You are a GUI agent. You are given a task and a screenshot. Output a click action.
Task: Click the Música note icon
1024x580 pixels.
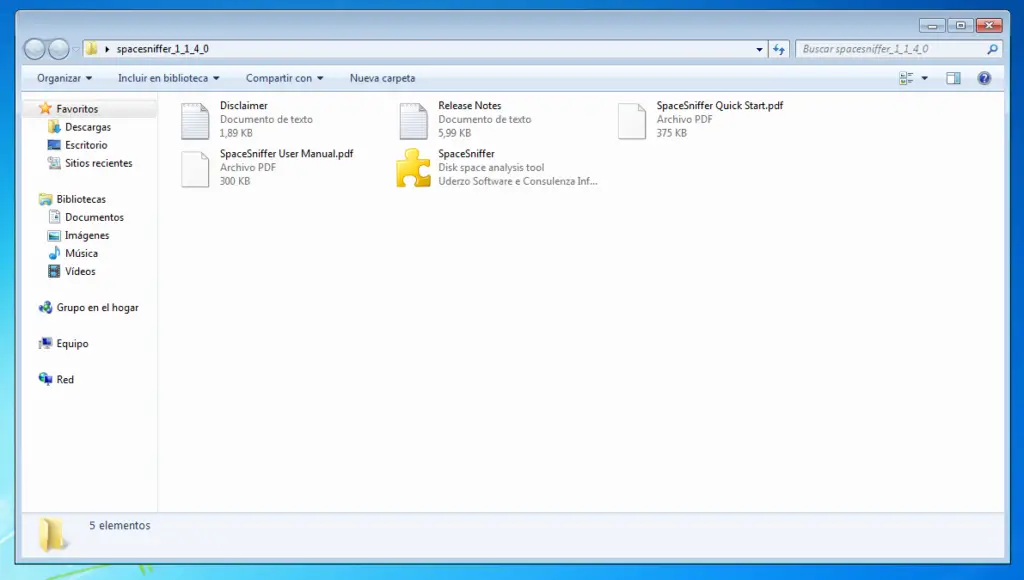click(x=54, y=253)
